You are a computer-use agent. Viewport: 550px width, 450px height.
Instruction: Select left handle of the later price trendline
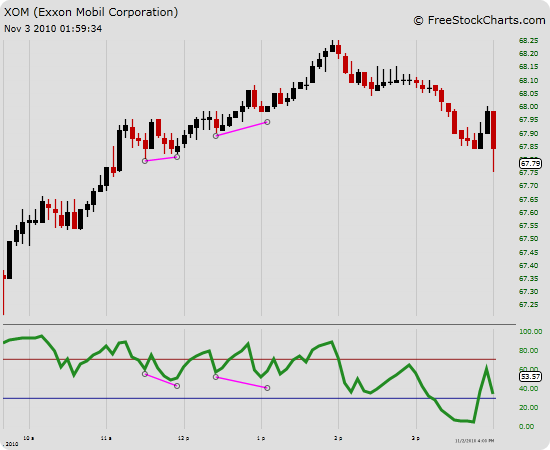[216, 136]
